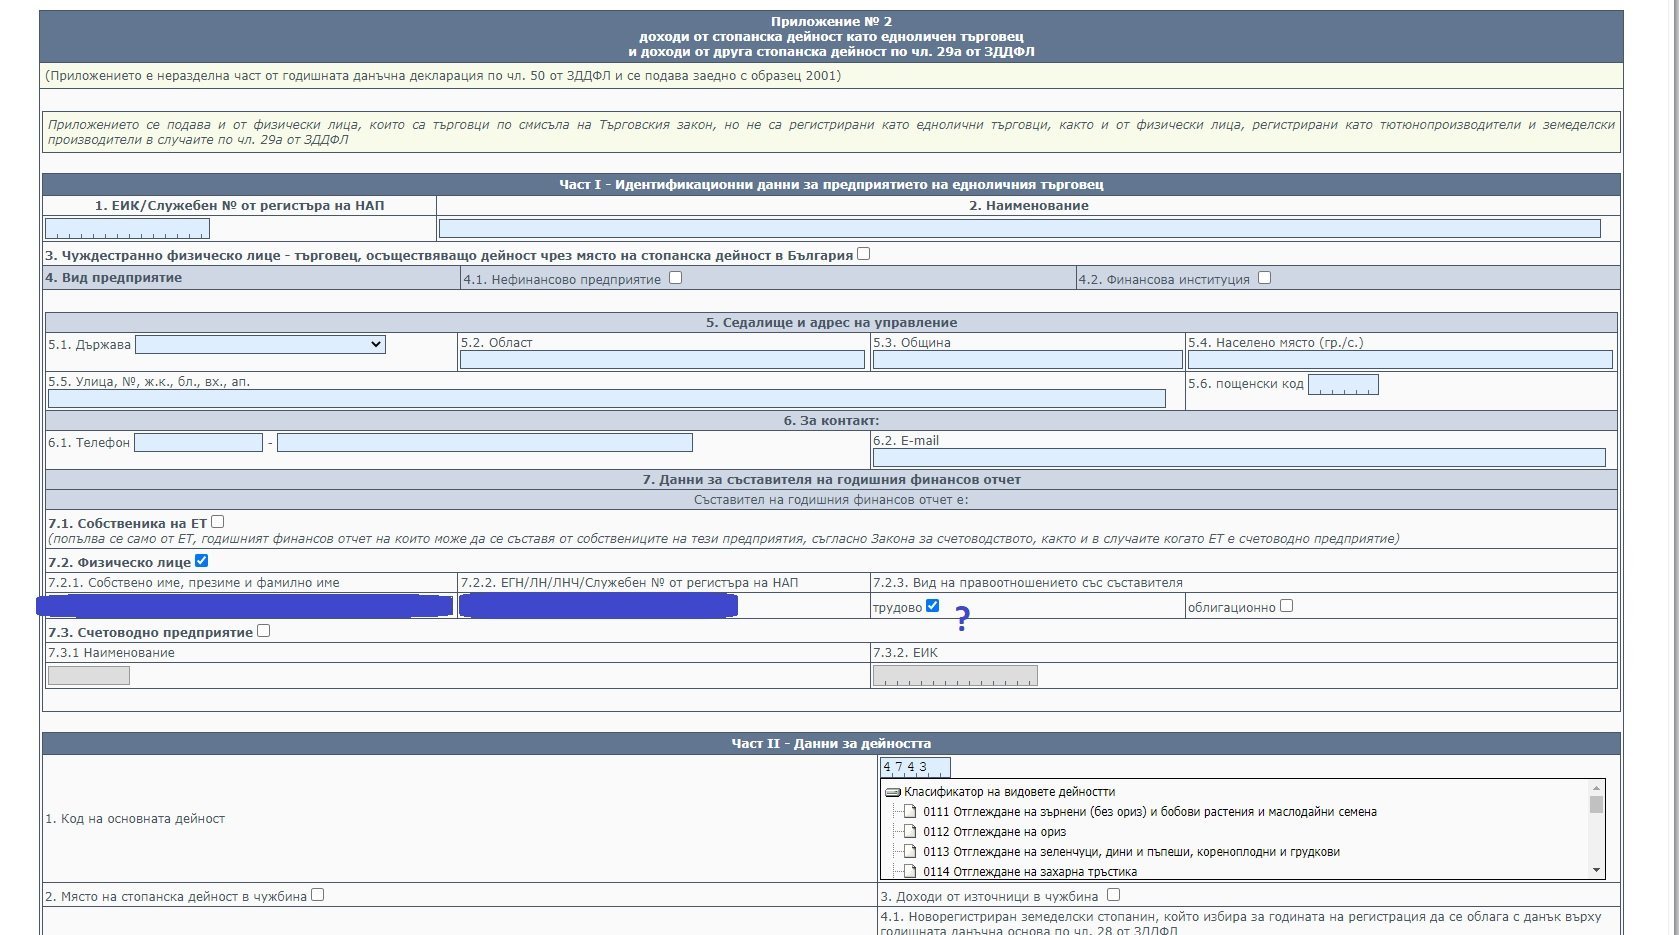Click document icon for code 0114

click(x=910, y=872)
